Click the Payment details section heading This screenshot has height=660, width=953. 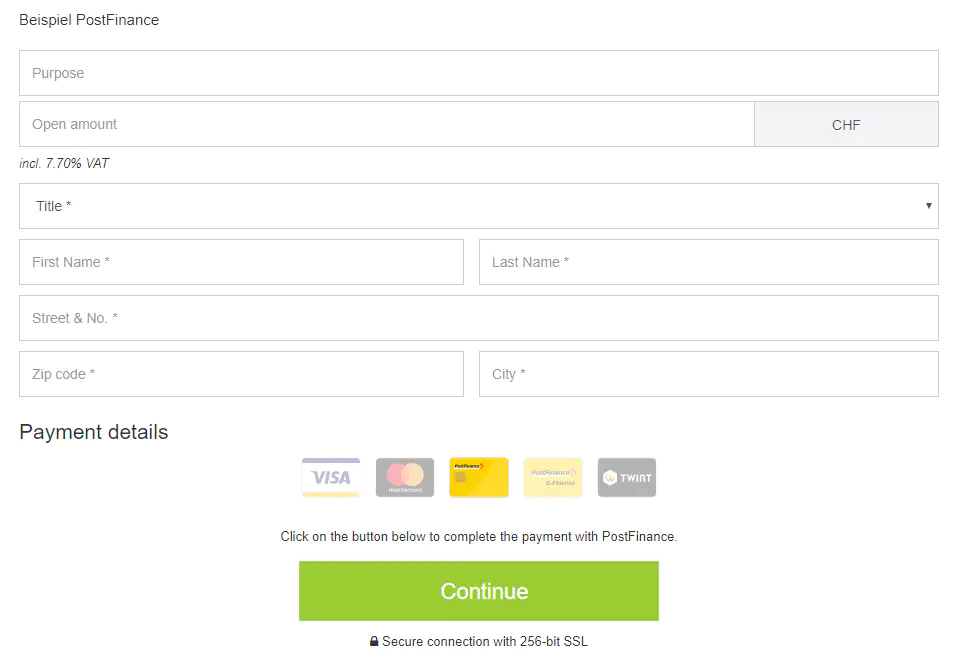click(94, 432)
